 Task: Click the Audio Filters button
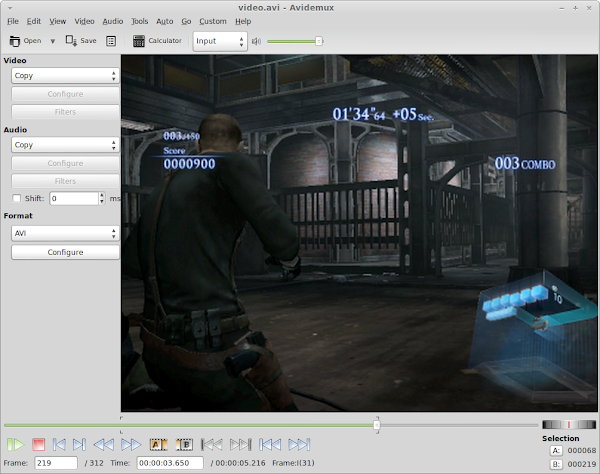coord(65,181)
